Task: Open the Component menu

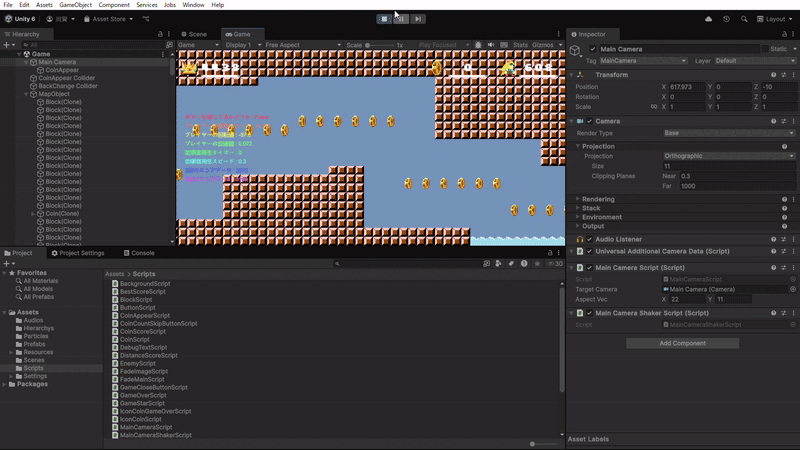Action: [114, 5]
